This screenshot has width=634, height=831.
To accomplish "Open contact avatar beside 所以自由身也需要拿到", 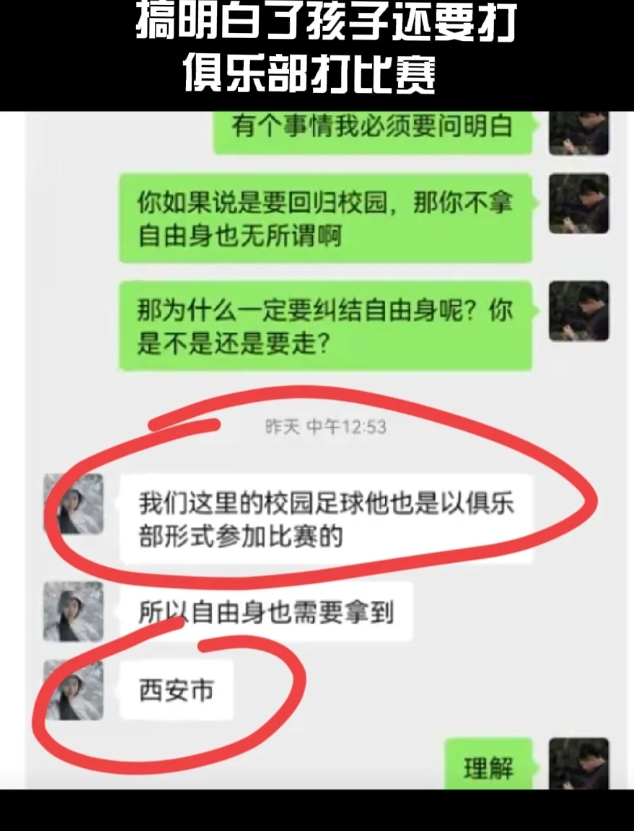I will (73, 612).
